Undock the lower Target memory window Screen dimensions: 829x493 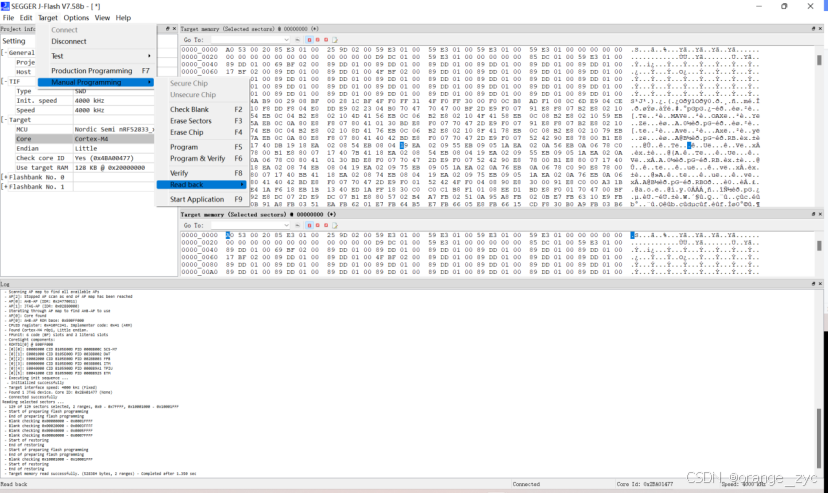(x=813, y=214)
